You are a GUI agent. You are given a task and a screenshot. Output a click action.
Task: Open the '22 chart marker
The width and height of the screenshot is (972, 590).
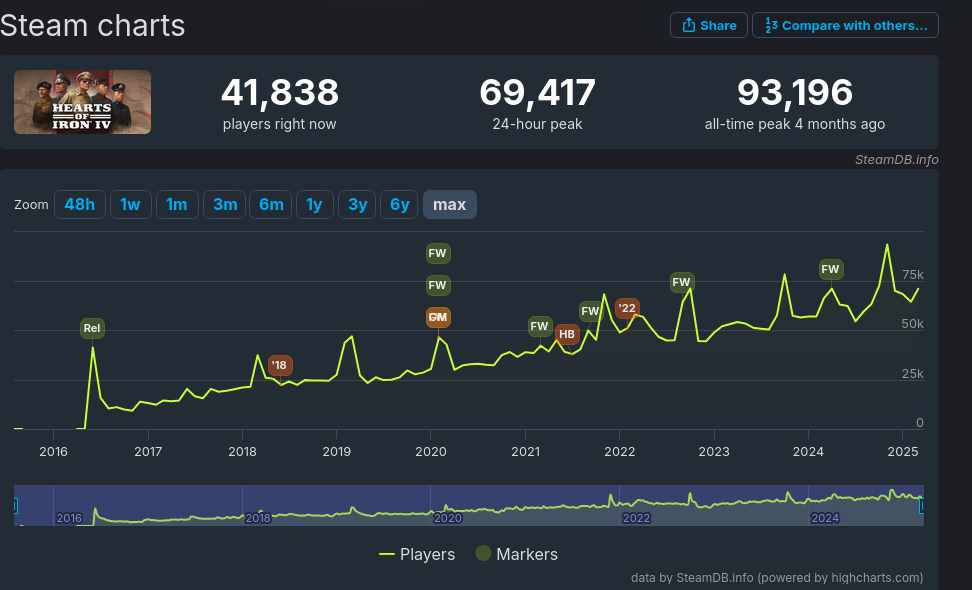(x=627, y=308)
